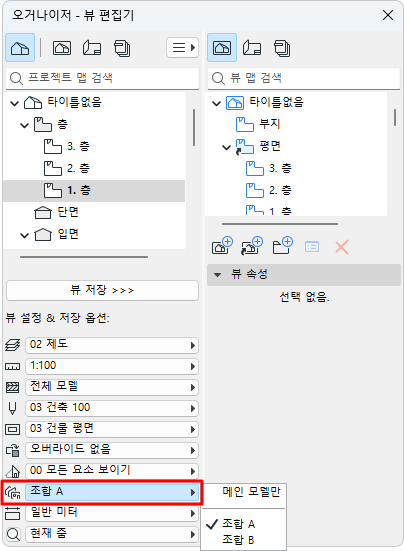The image size is (404, 551).
Task: Close the 오거나이저 - 뷰 편집기 window
Action: (x=388, y=15)
